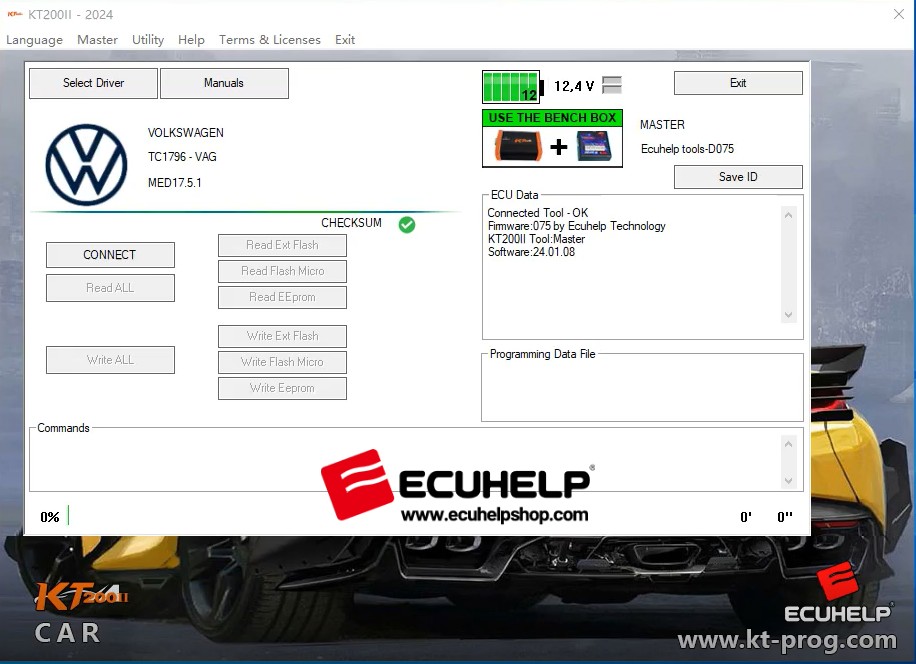Click the ECU Data scroll down arrow
Screen dimensions: 916x664
click(789, 315)
